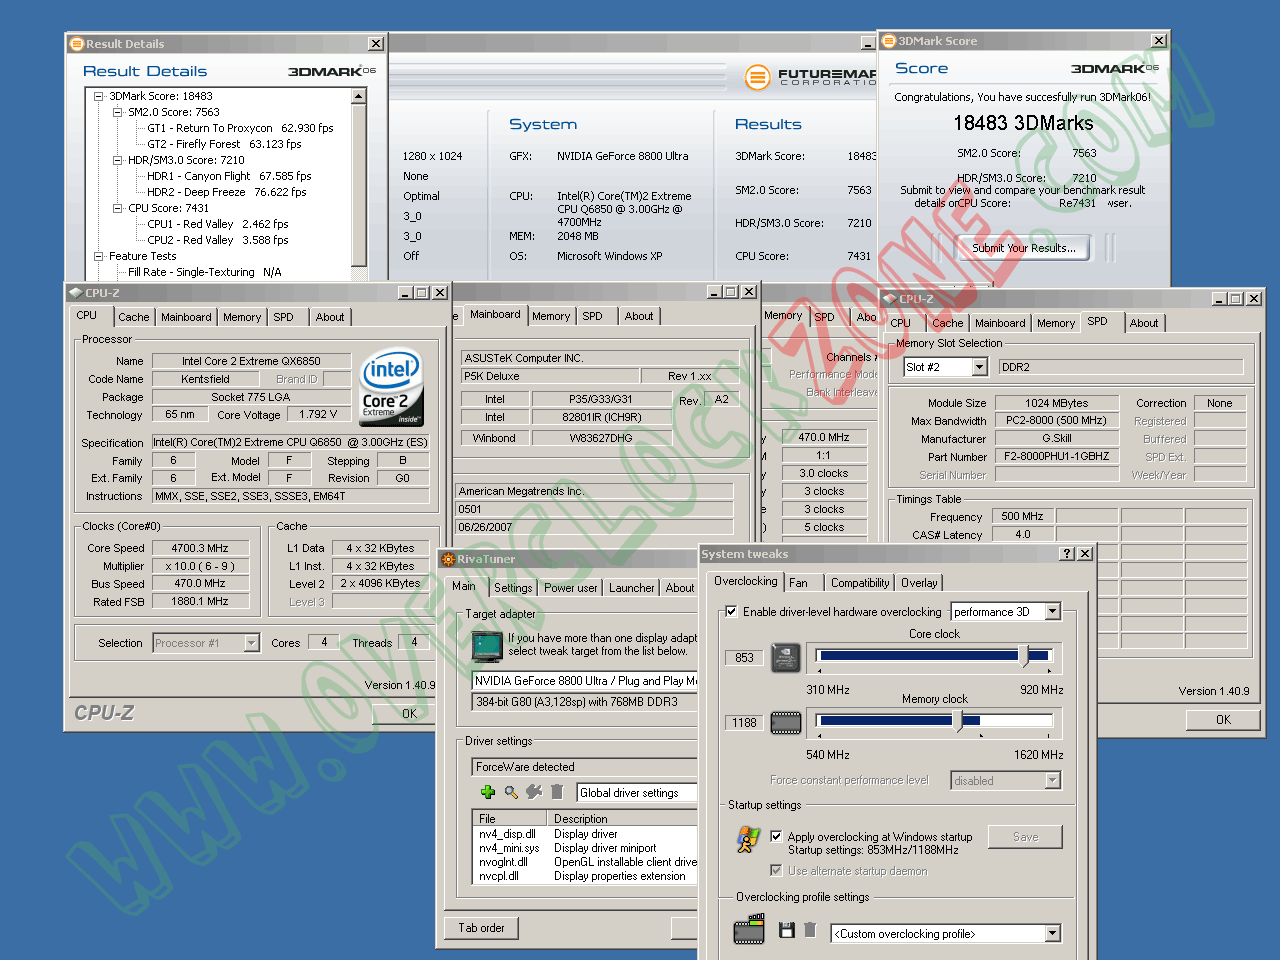The height and width of the screenshot is (960, 1280).
Task: Select GT1 - Return To Proxycon row
Action: point(240,128)
